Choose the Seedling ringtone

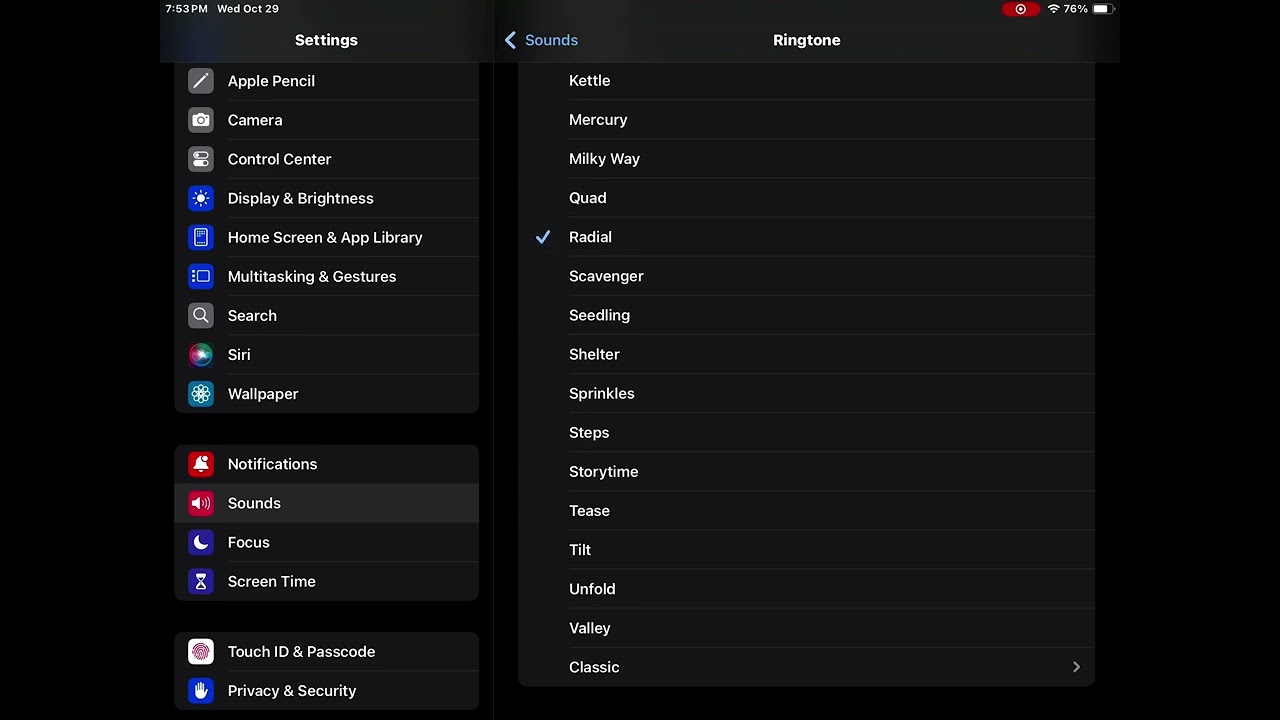coord(806,315)
